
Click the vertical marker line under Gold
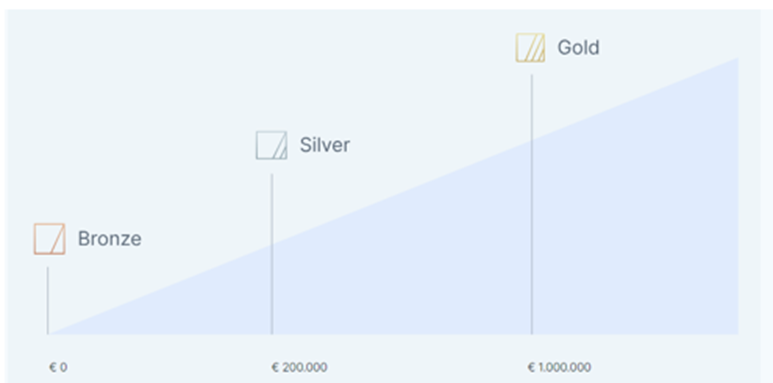point(531,205)
